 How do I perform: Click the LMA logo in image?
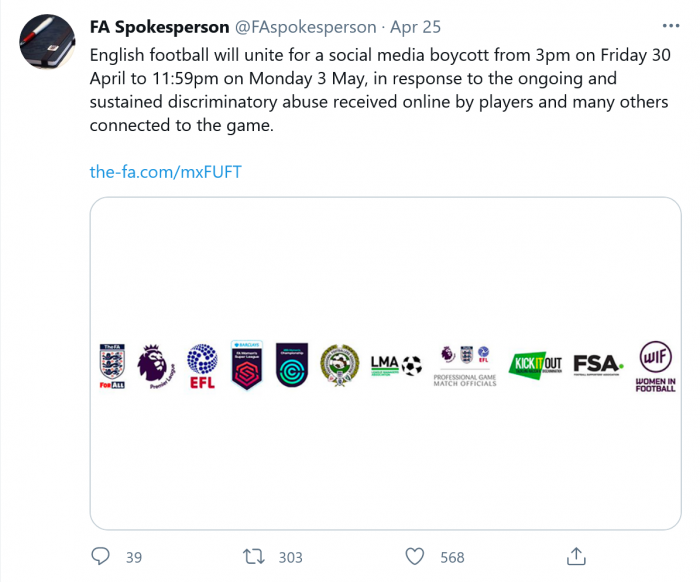396,364
